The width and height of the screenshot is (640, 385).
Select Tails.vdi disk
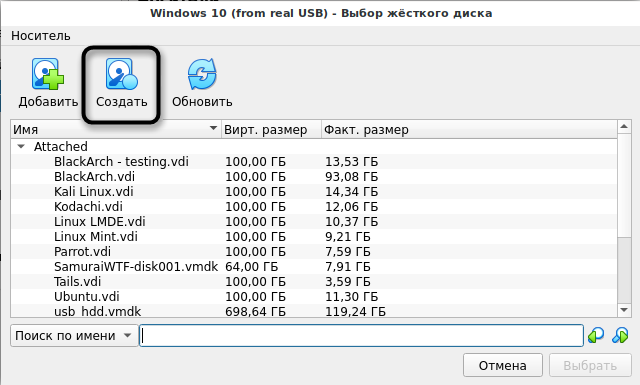tap(78, 282)
